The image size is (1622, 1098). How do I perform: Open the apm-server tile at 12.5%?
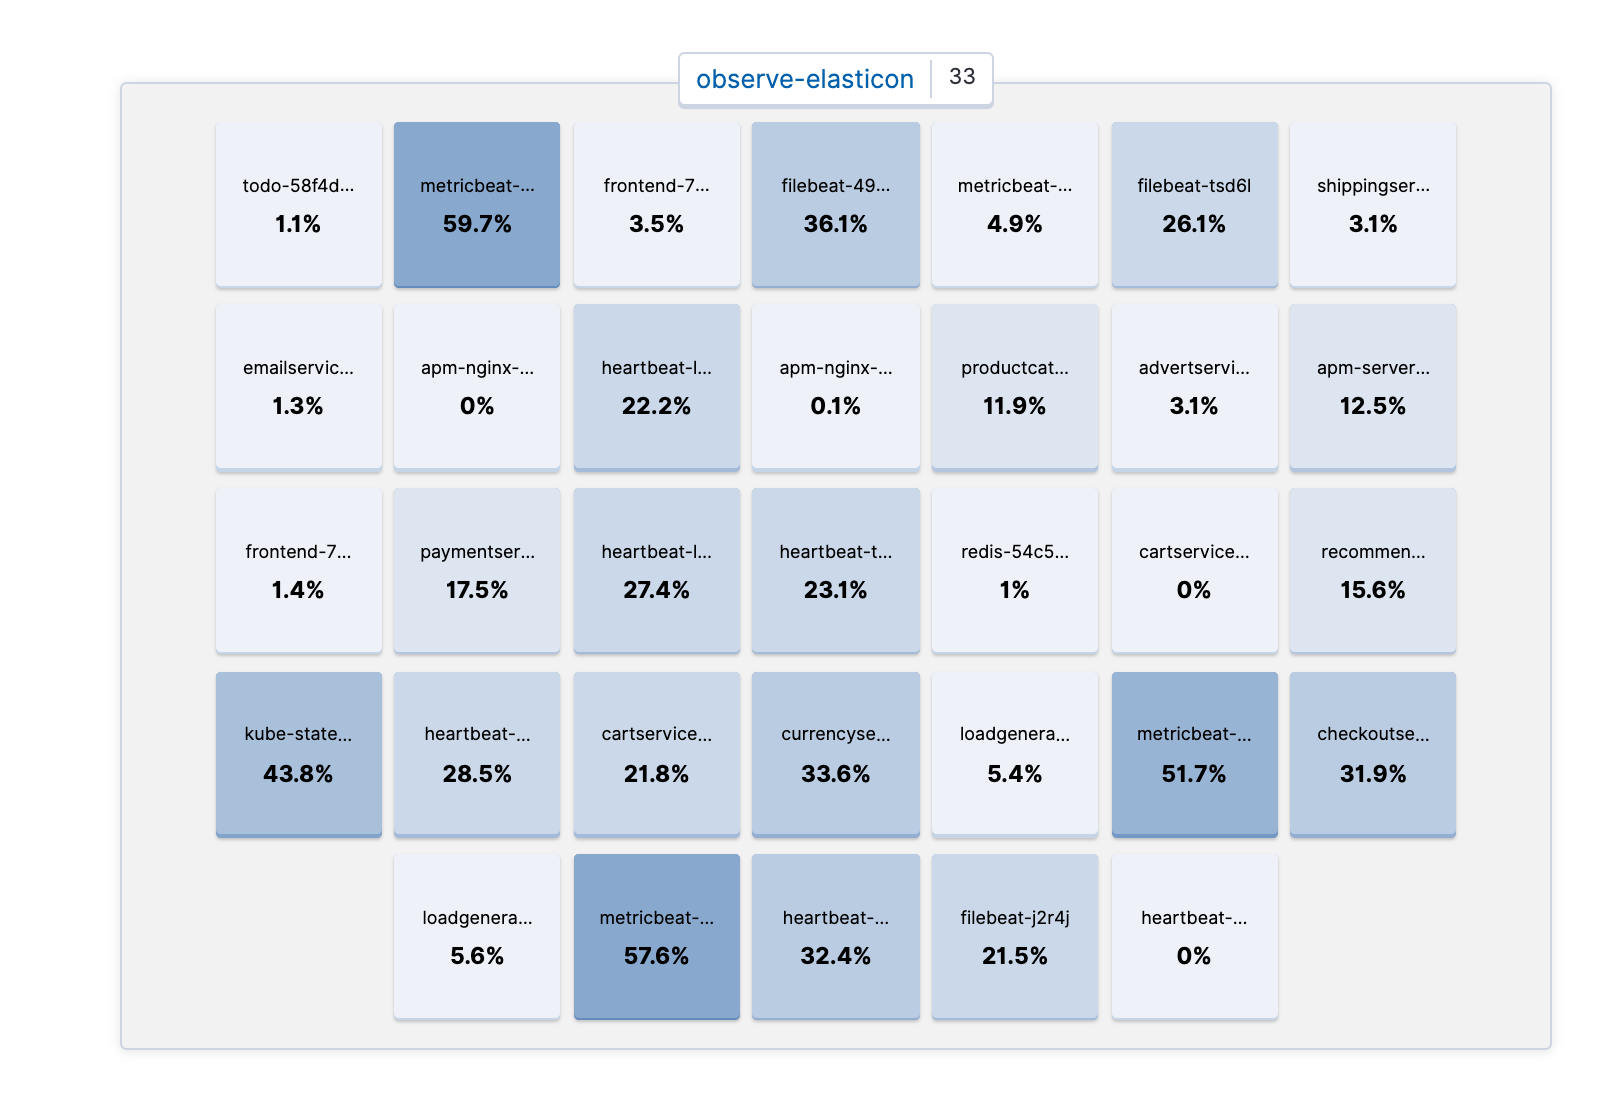coord(1373,387)
